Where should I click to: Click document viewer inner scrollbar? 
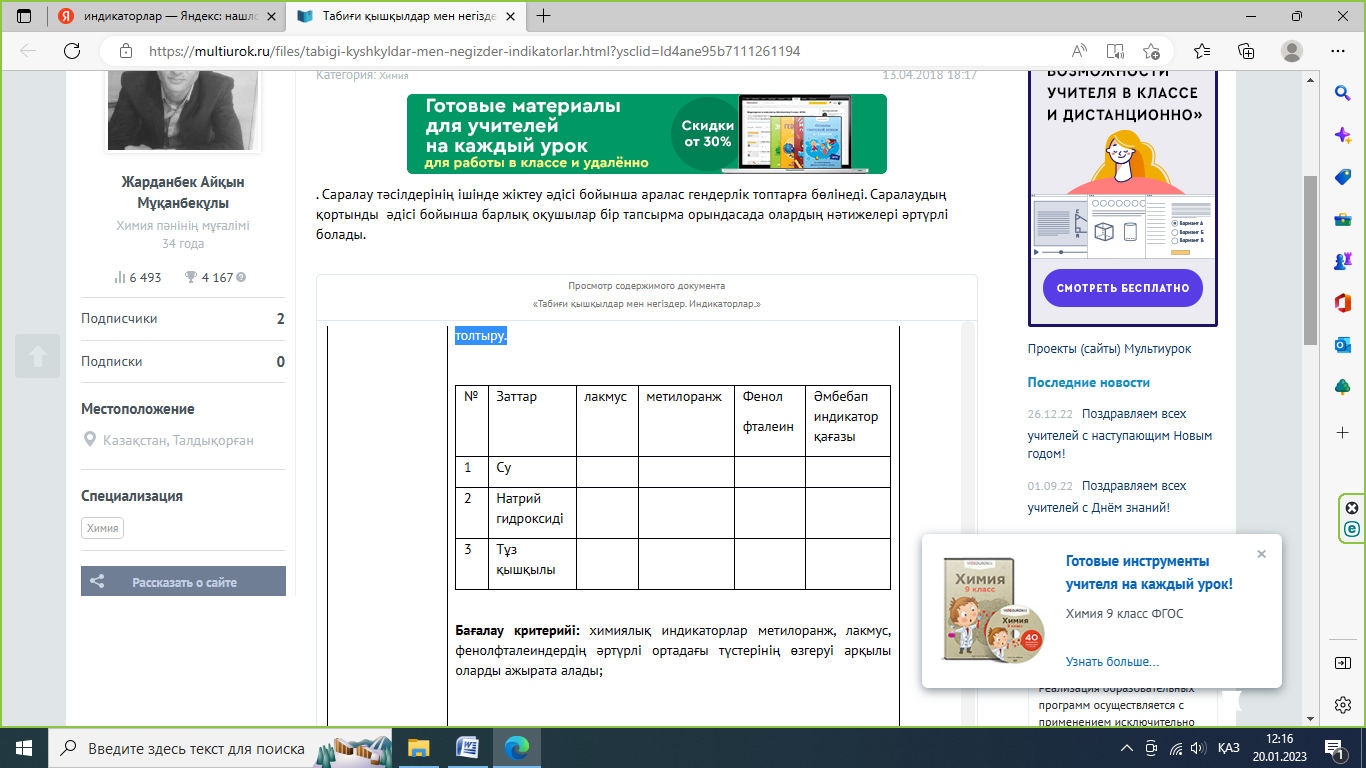[x=967, y=524]
